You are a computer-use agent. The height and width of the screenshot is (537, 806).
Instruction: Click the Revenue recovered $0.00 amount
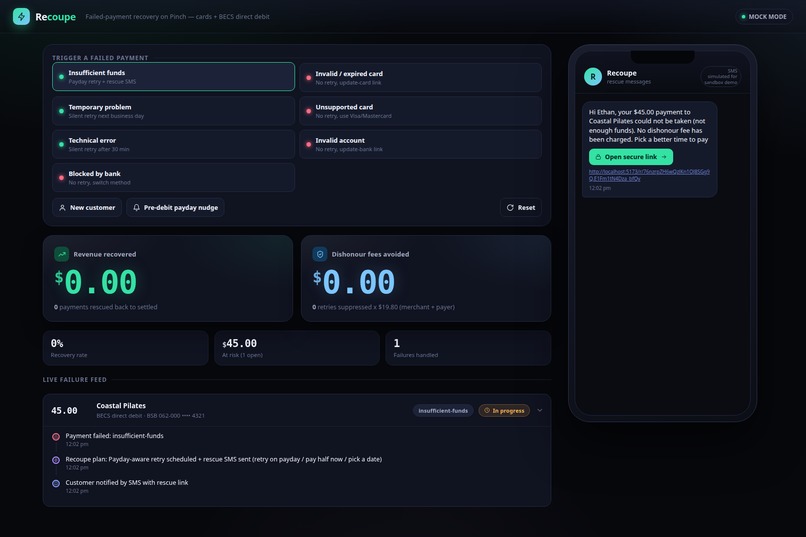96,282
